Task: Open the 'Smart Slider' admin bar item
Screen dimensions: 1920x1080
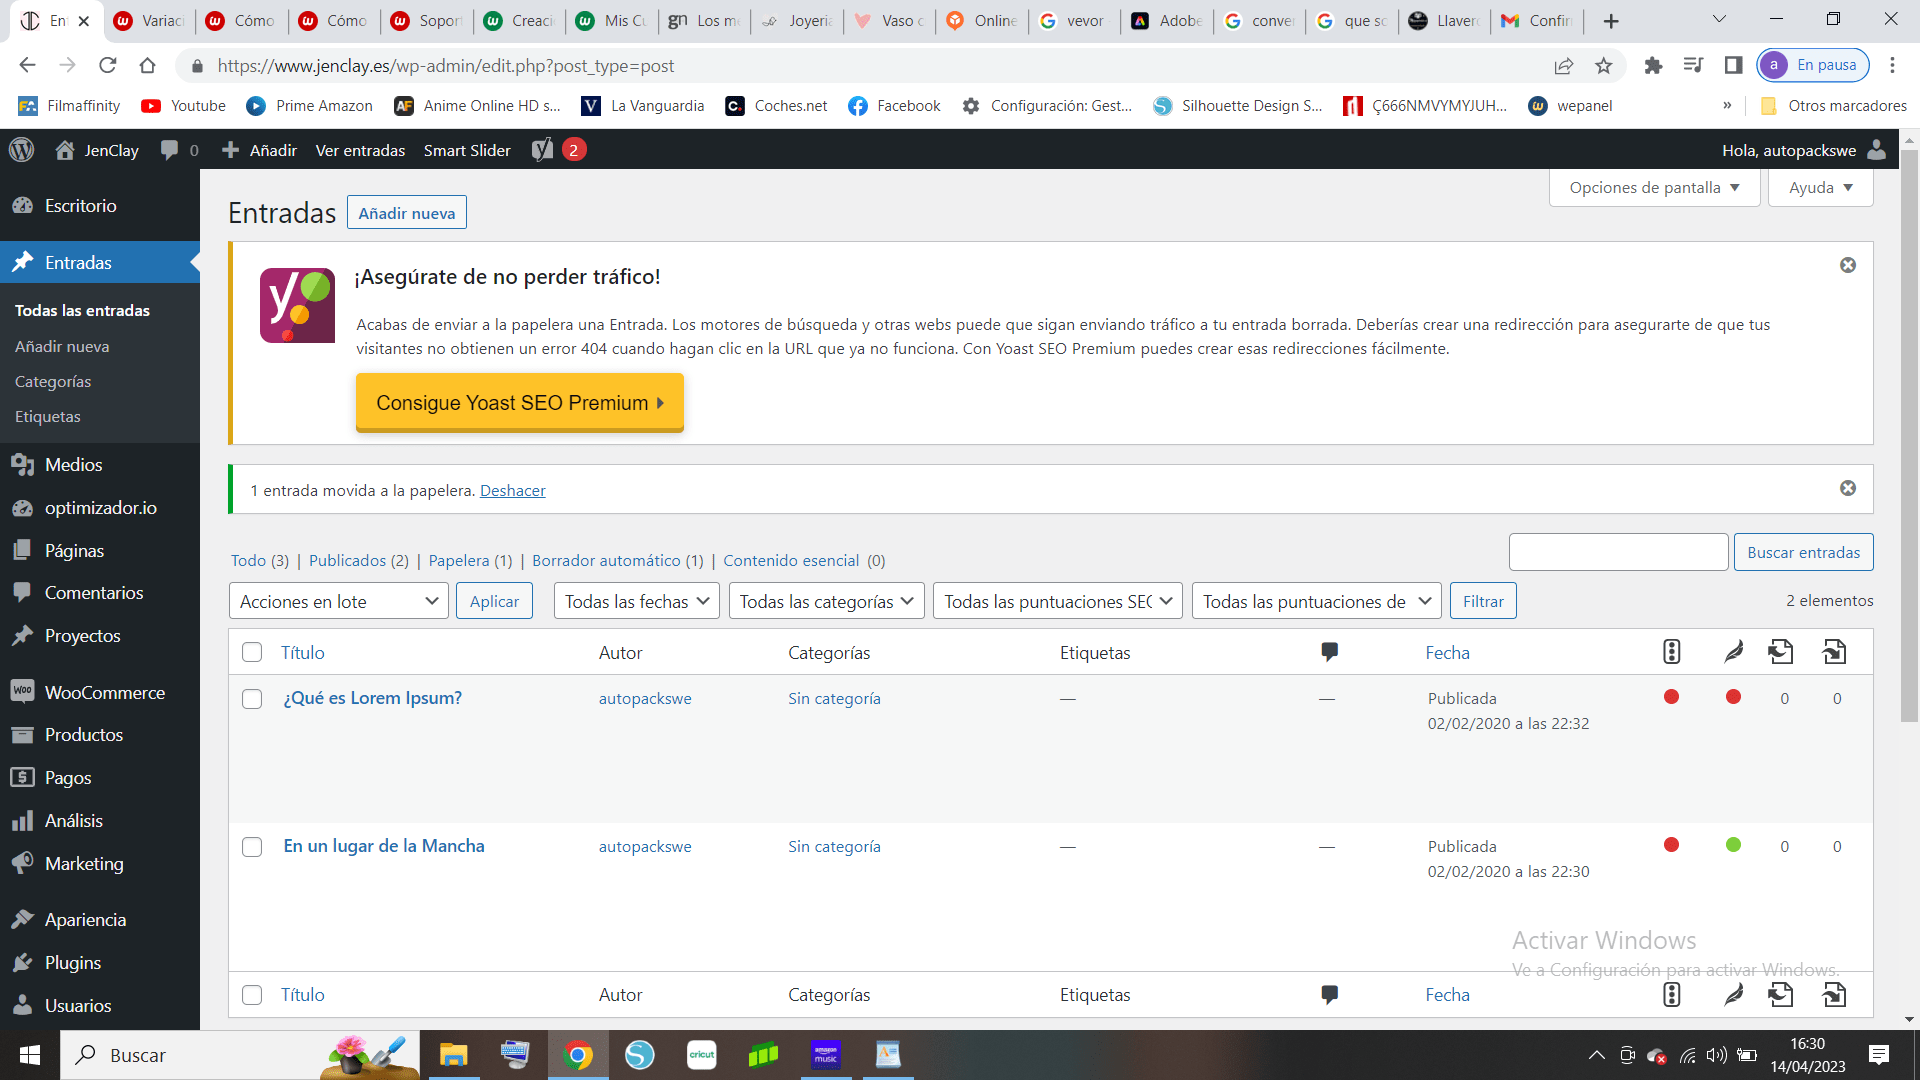Action: [x=467, y=150]
